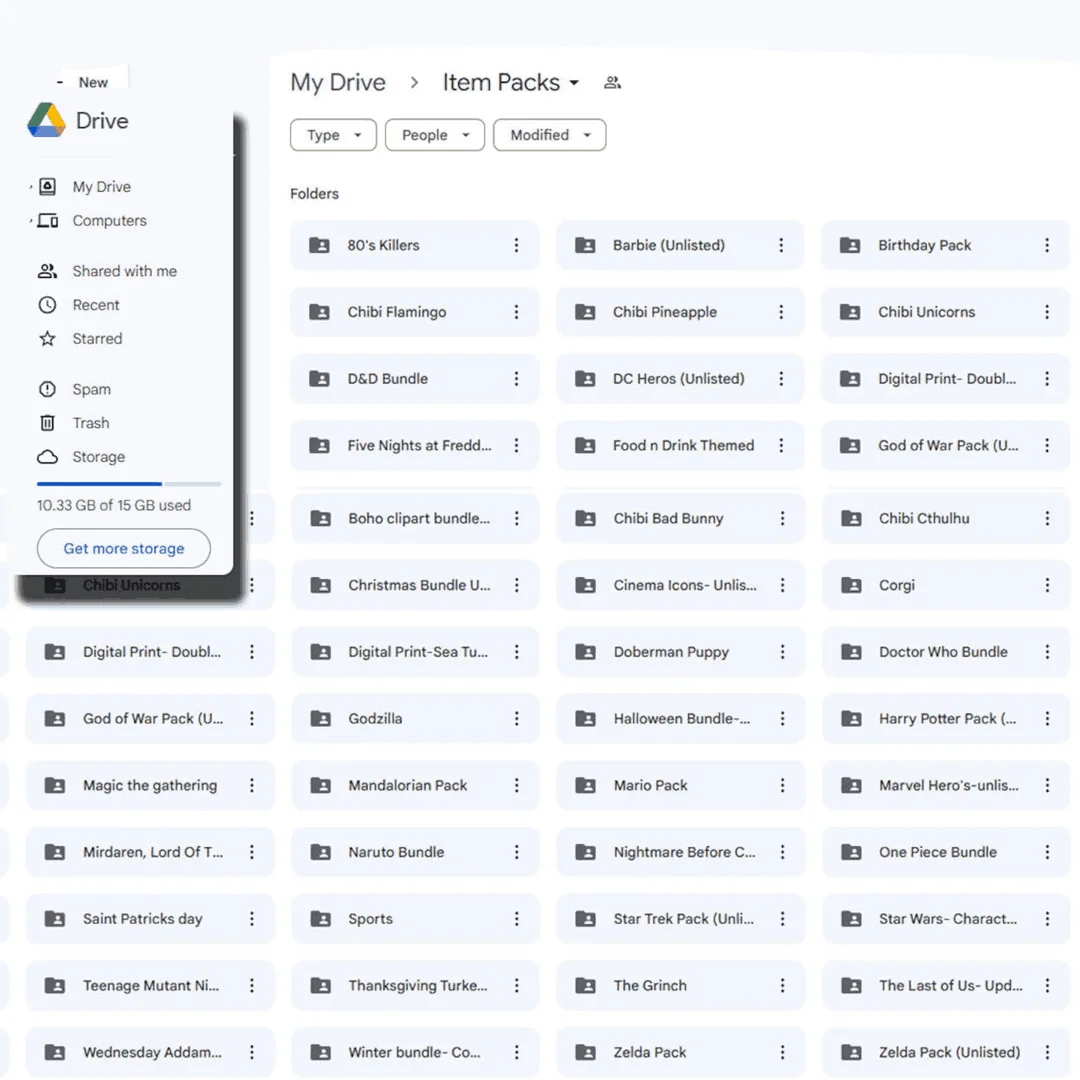Click My Drive in the breadcrumb path

click(338, 83)
